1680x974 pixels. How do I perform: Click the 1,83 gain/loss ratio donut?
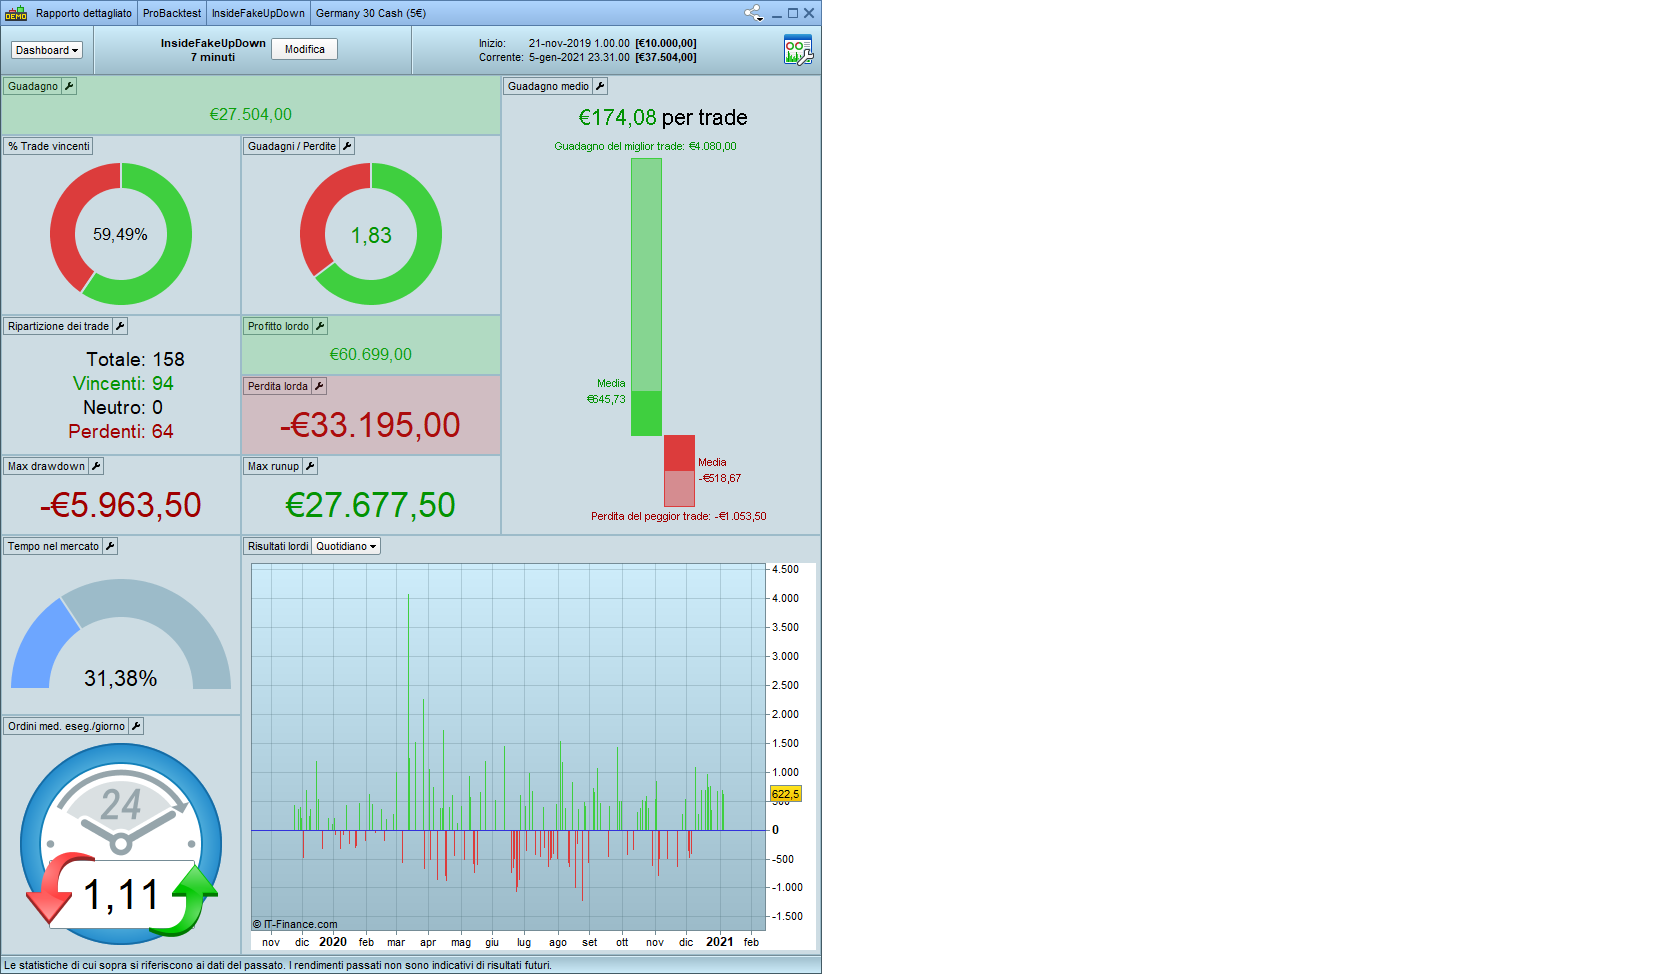(x=371, y=234)
